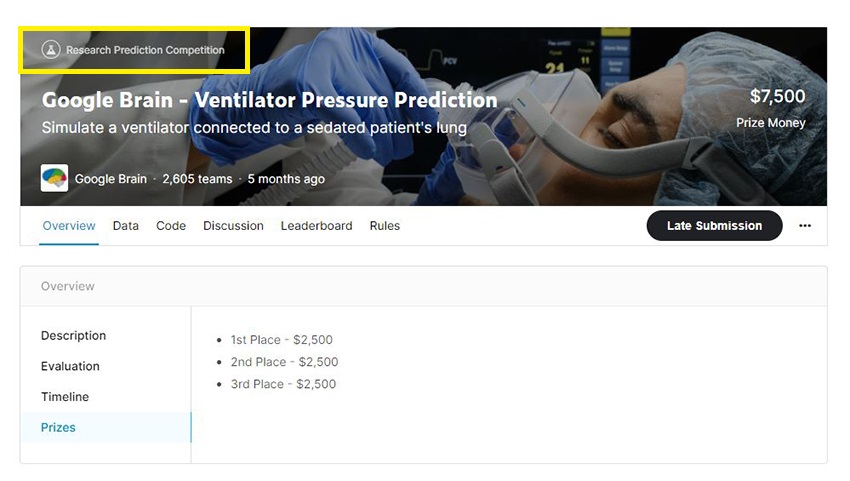The height and width of the screenshot is (481, 850).
Task: View the Leaderboard tab
Action: point(316,226)
